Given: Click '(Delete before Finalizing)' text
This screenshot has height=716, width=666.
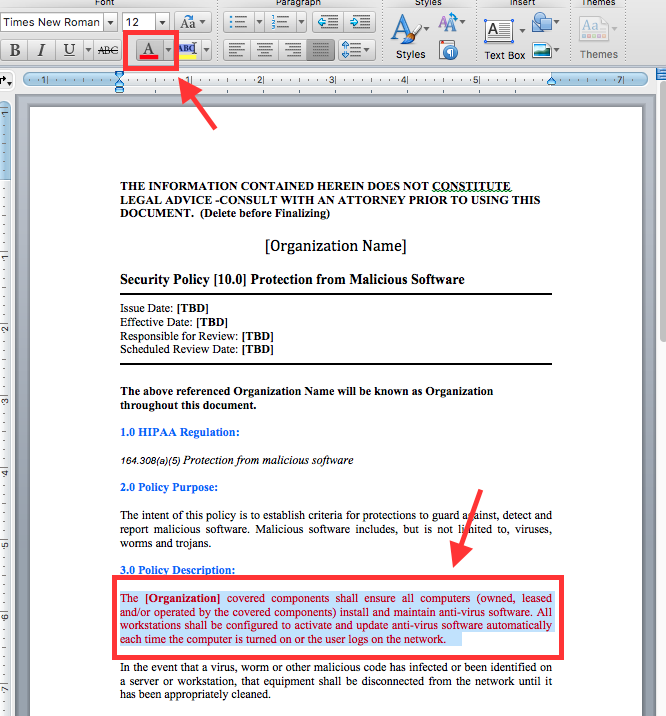Looking at the screenshot, I should point(265,213).
